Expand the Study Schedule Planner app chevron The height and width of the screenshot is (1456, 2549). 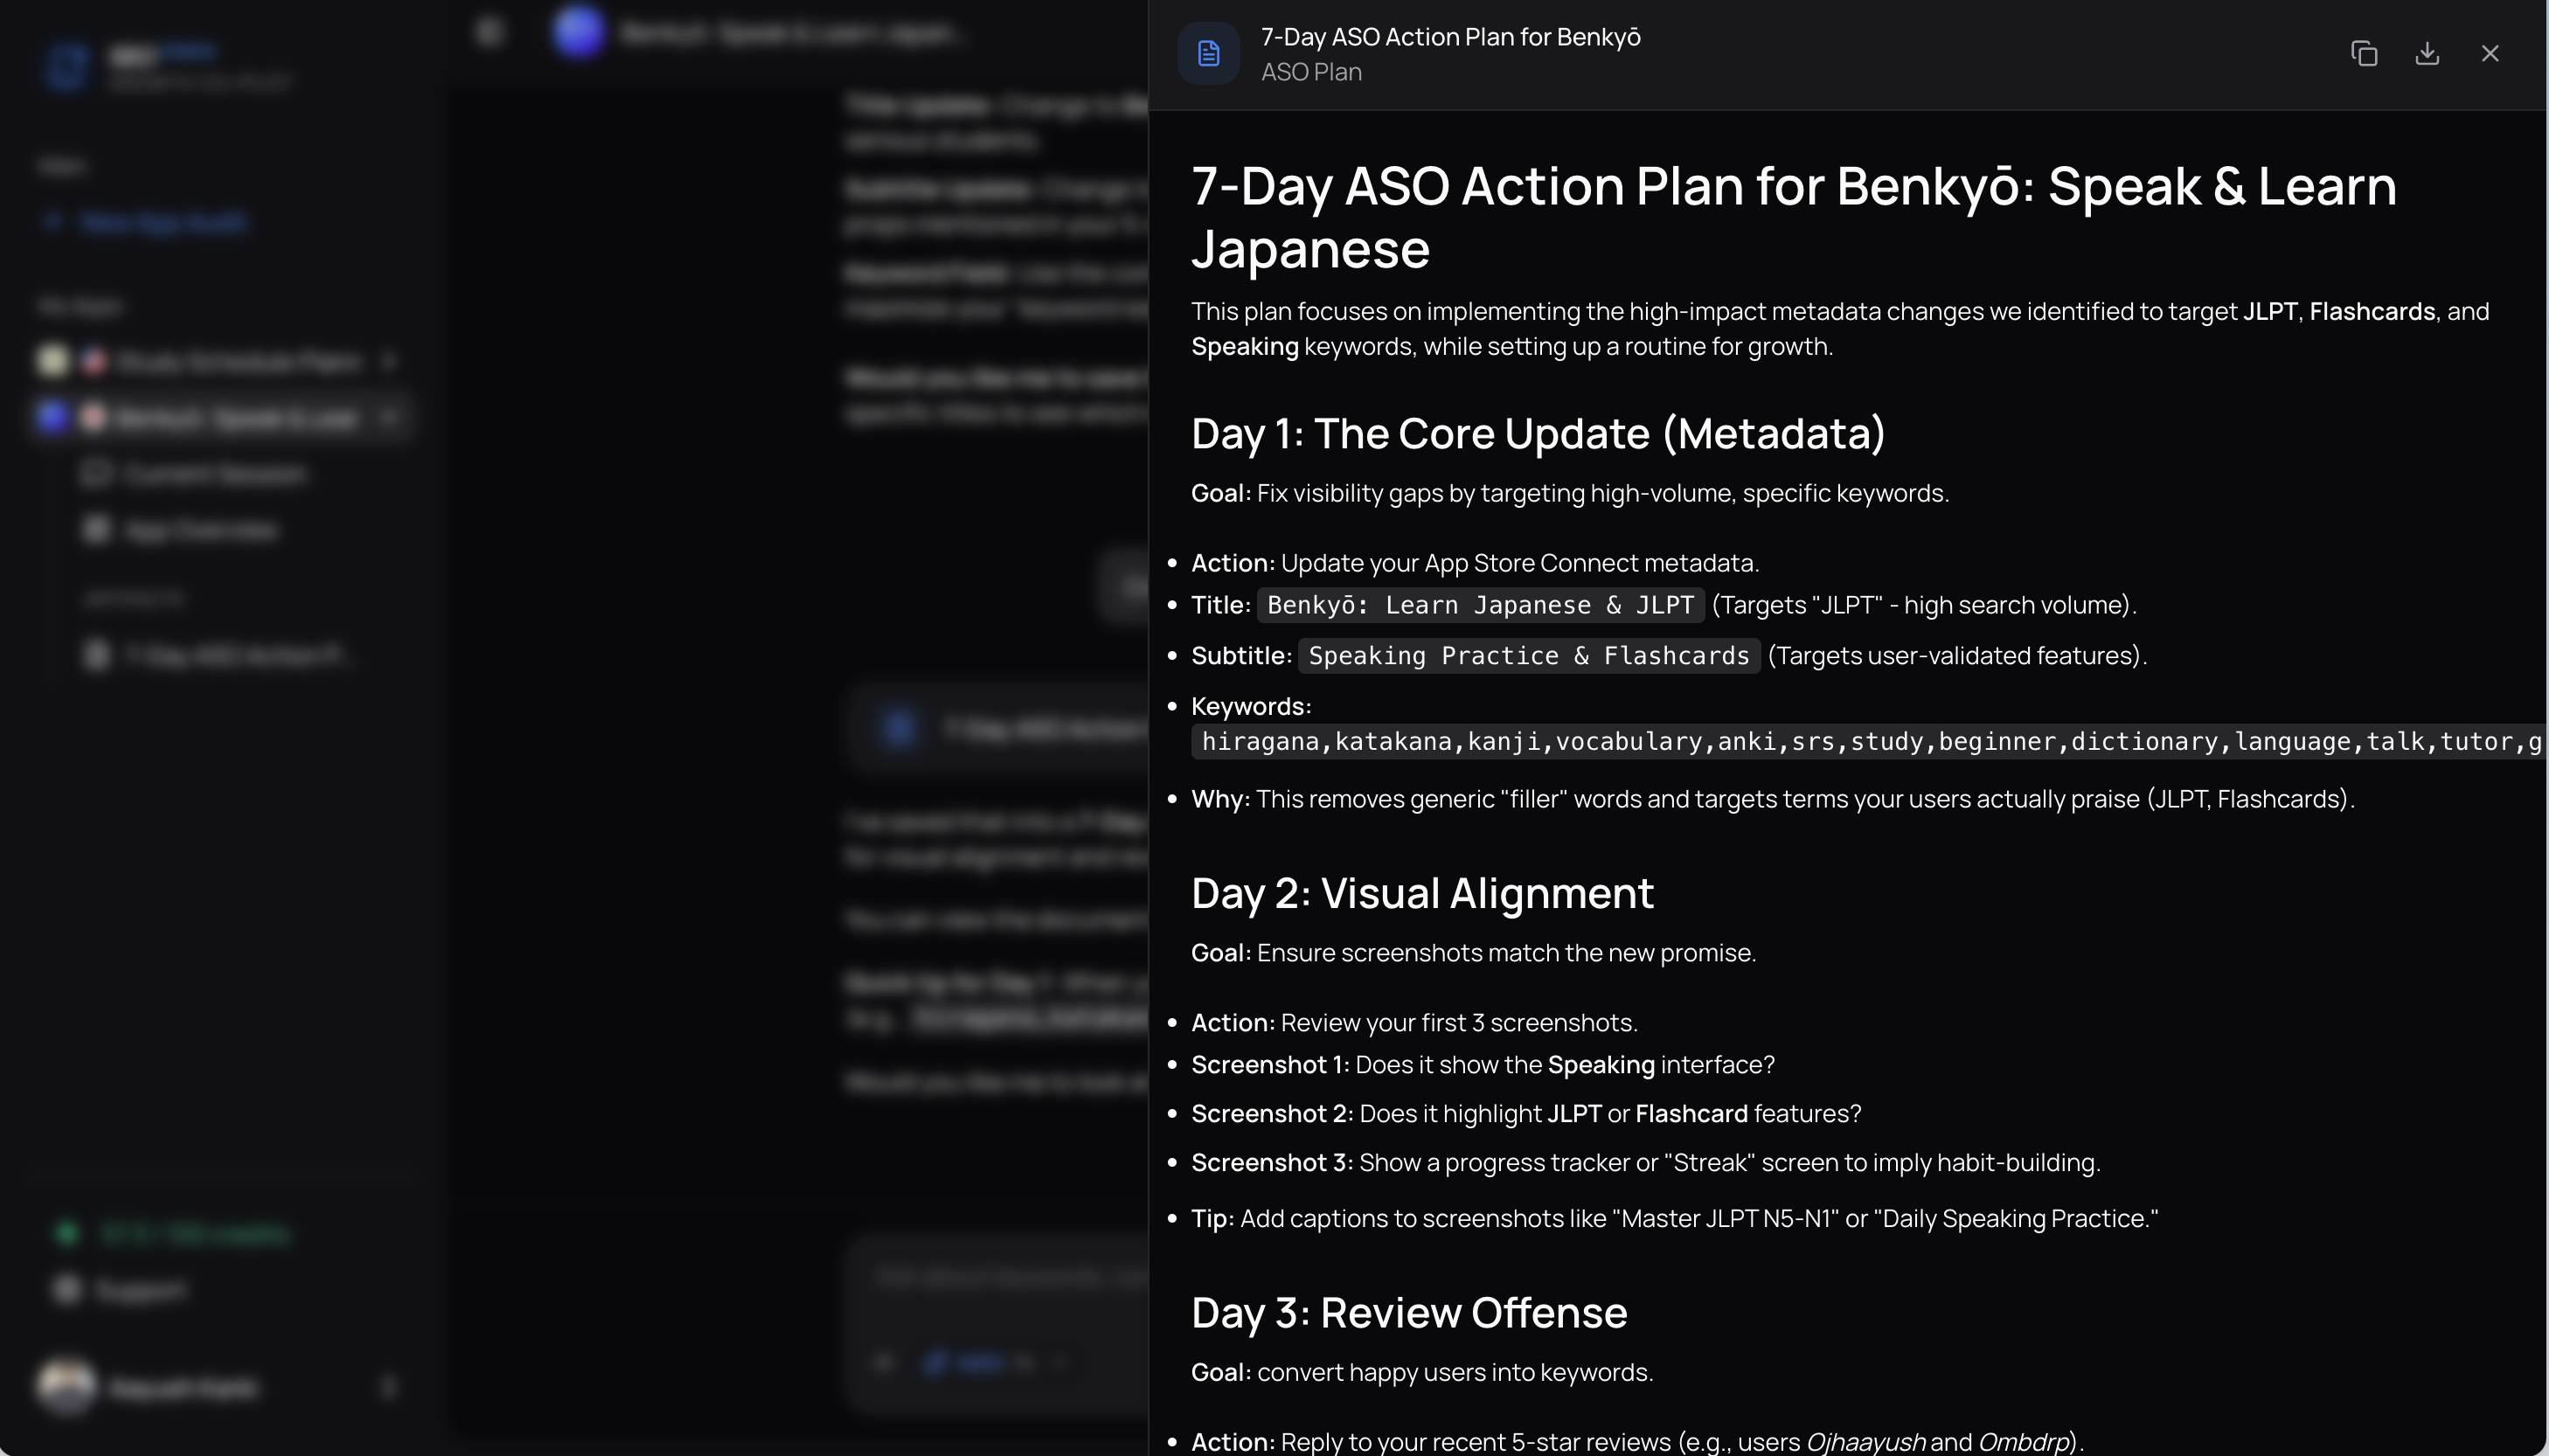[389, 361]
